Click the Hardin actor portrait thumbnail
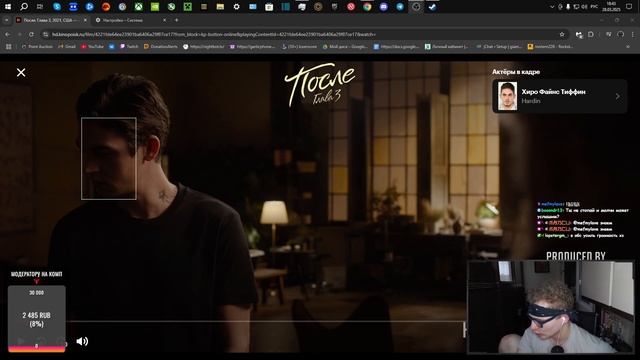Screen dimensions: 640x360 (507, 96)
